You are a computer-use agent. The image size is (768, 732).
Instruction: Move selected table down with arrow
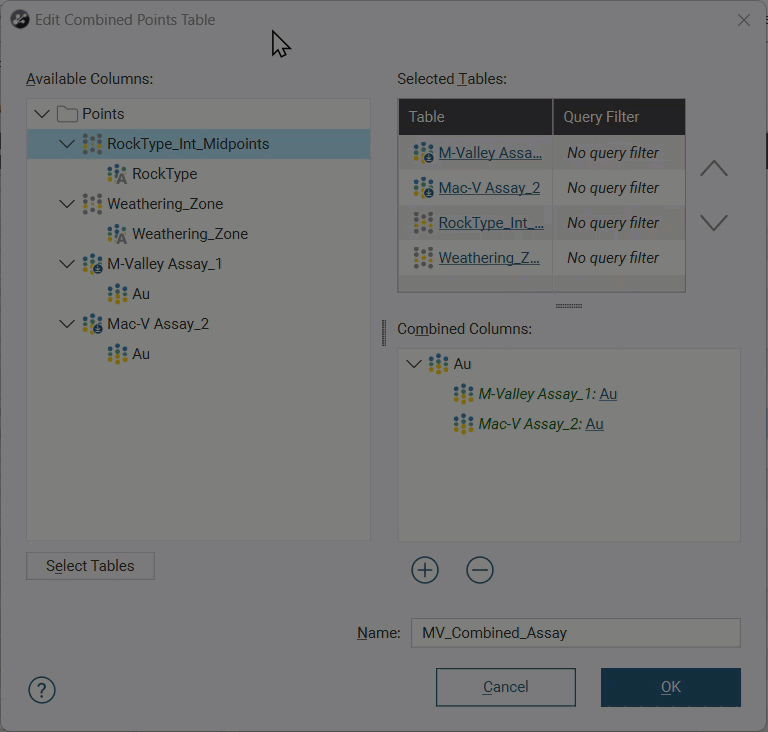(x=713, y=223)
